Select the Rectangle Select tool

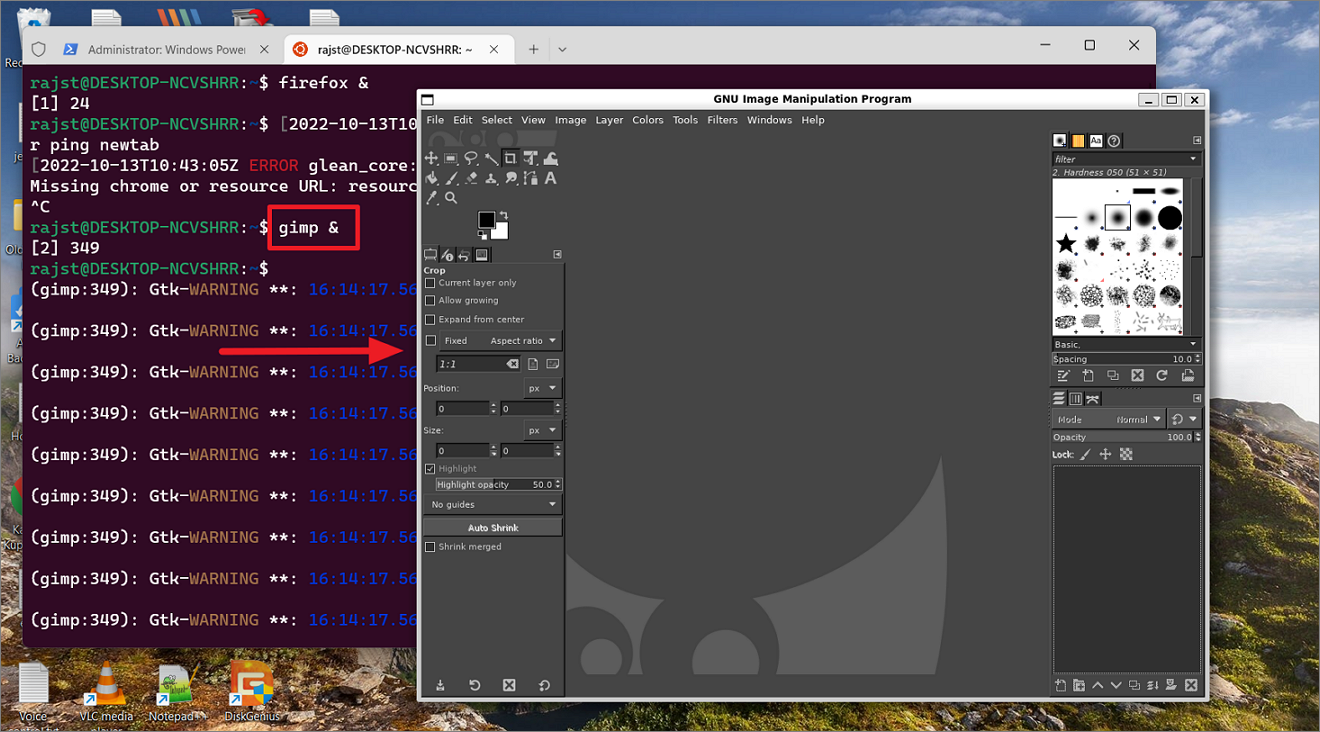click(451, 158)
